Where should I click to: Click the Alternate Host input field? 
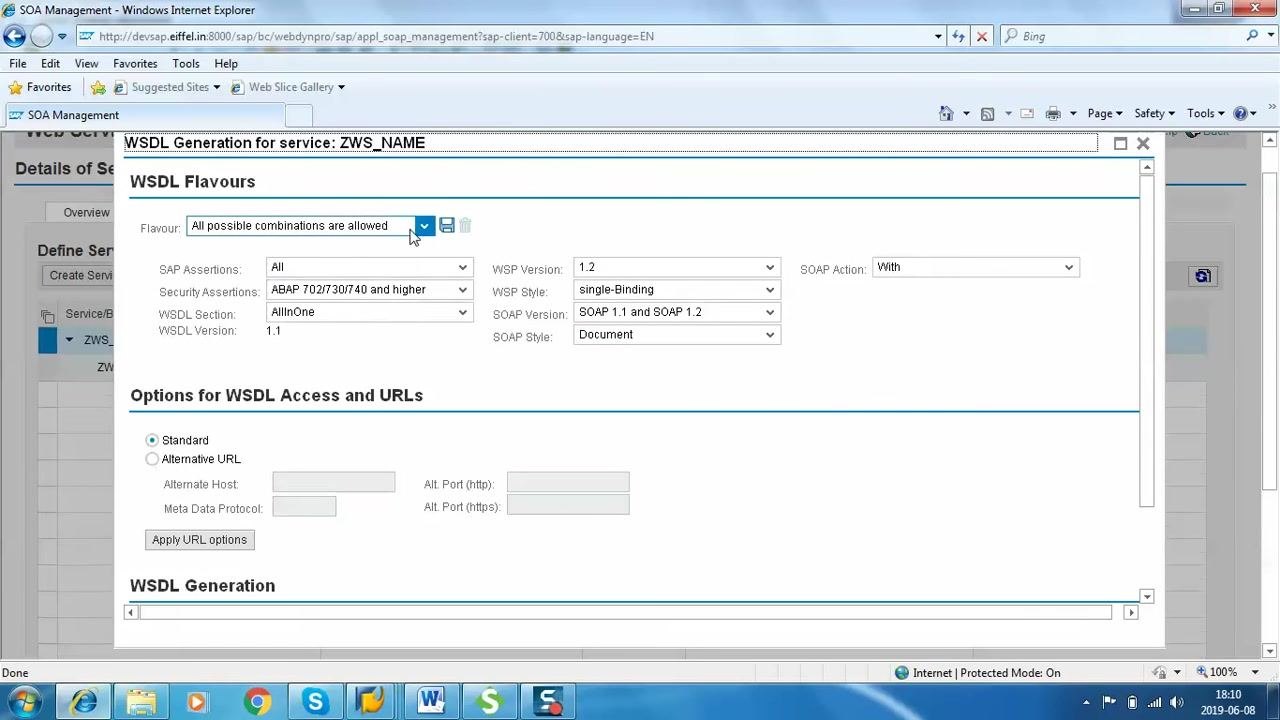tap(334, 483)
